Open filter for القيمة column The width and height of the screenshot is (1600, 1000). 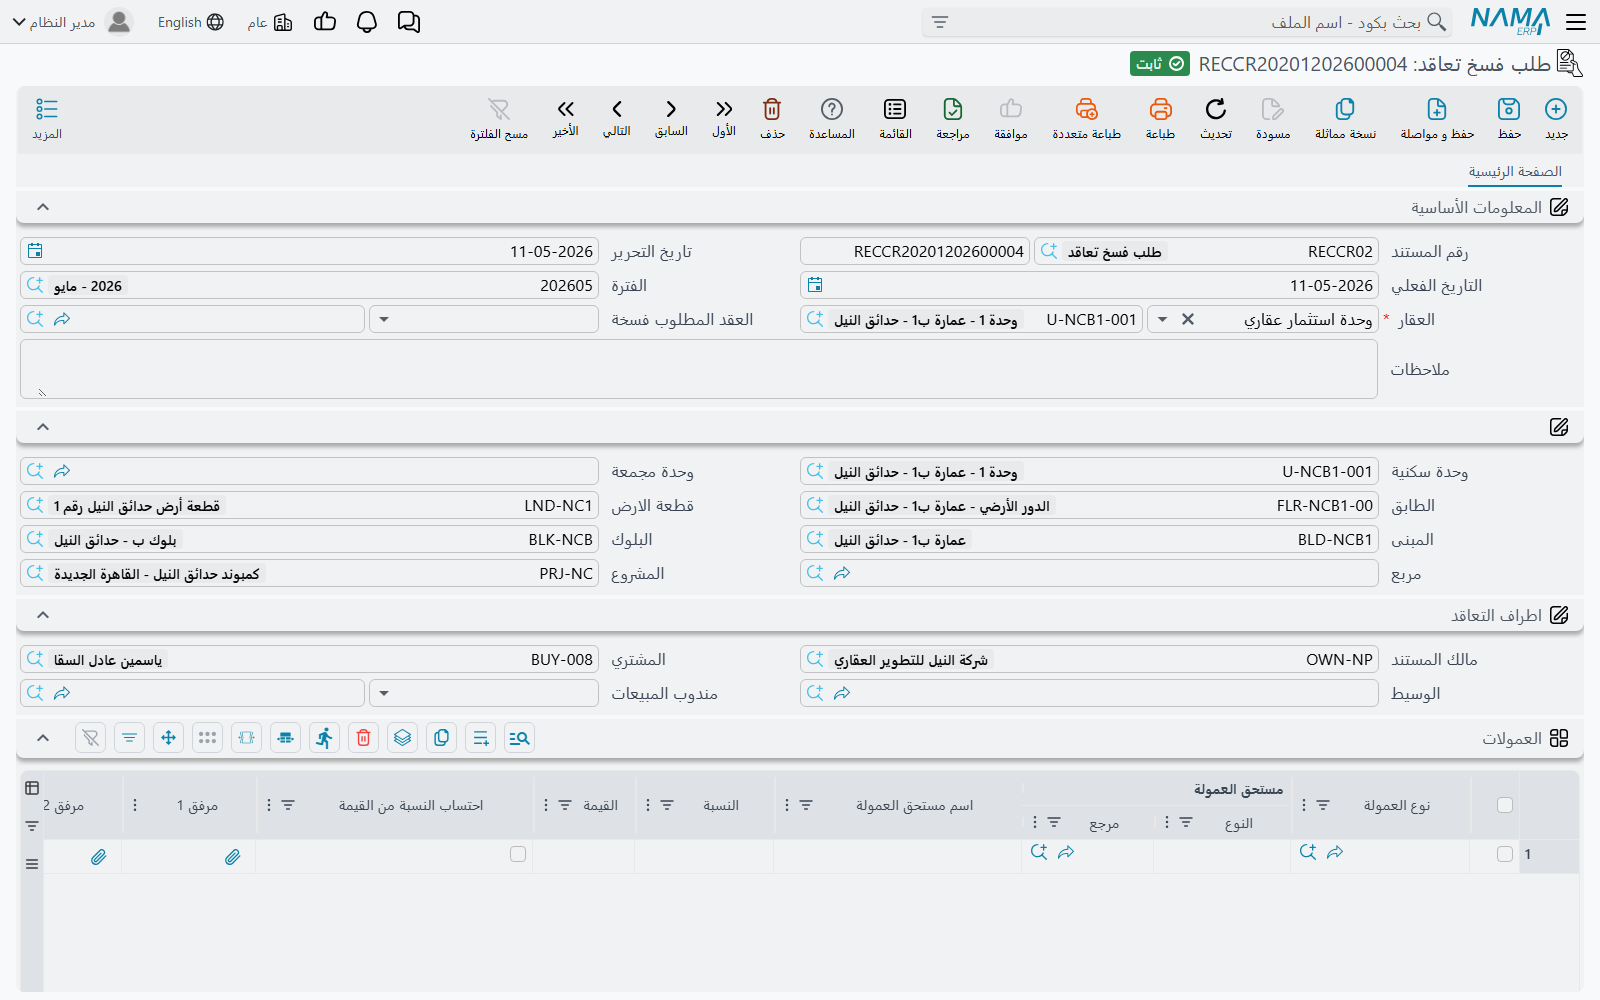[565, 805]
